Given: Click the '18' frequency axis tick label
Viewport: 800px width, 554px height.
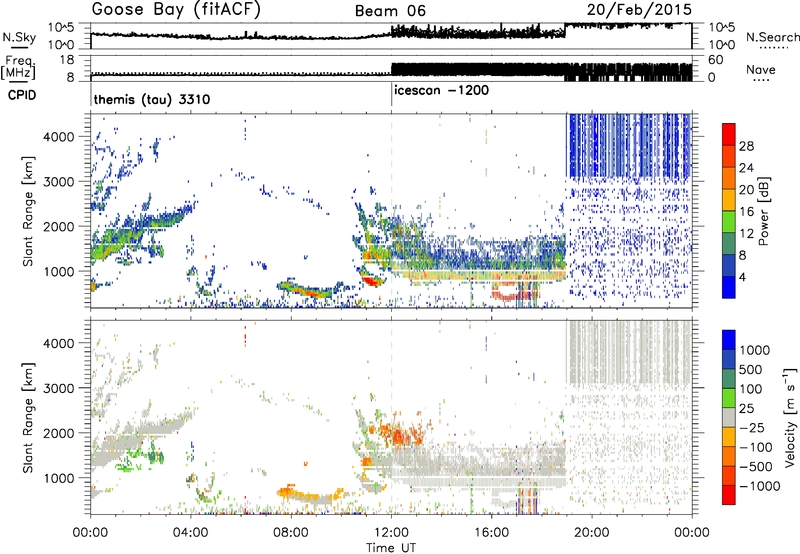Looking at the screenshot, I should point(68,60).
